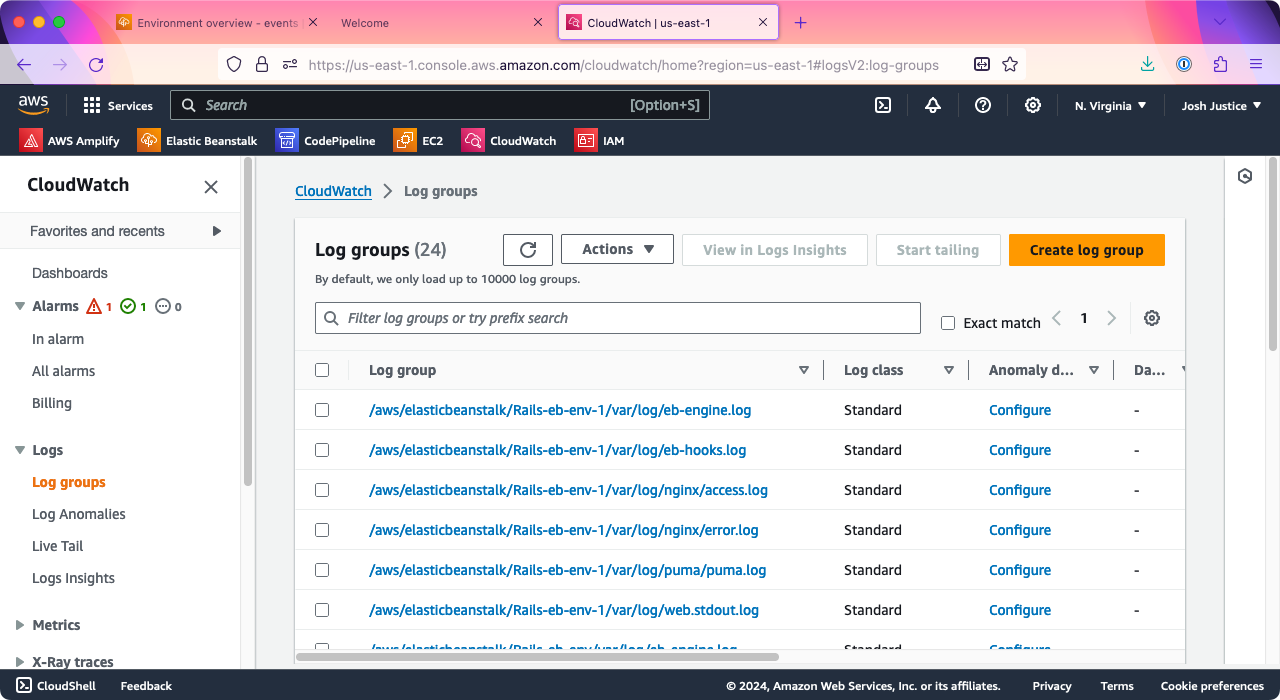Click the CloudWatch breadcrumb link

pos(333,191)
